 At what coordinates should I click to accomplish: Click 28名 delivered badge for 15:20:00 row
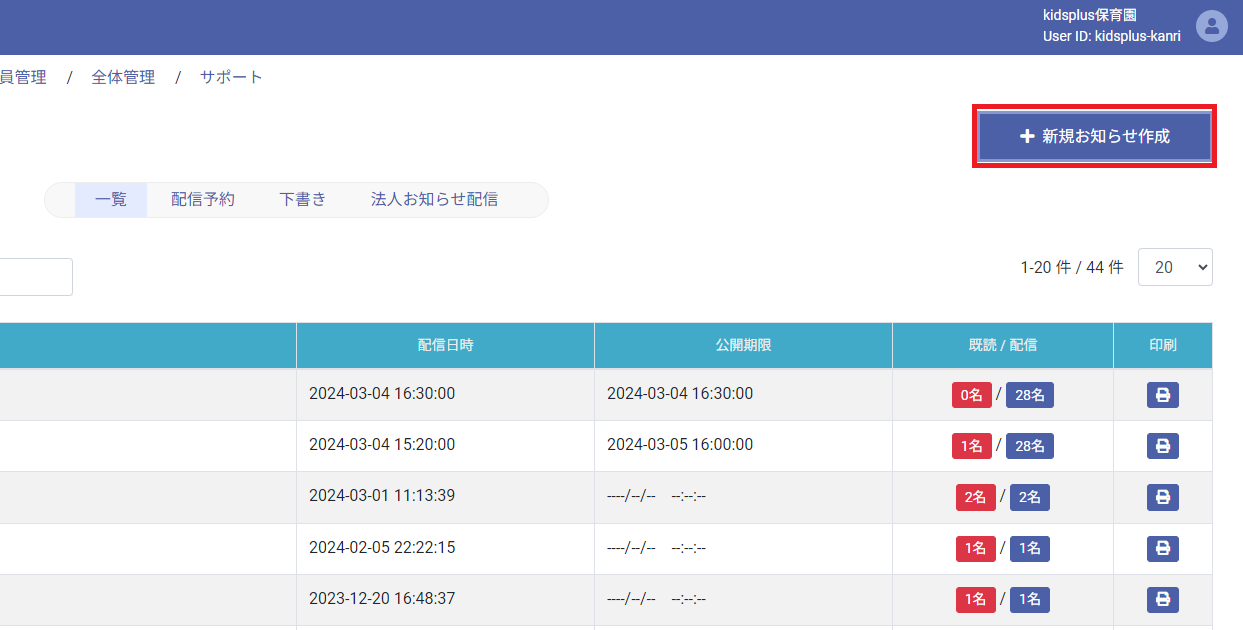tap(1030, 446)
